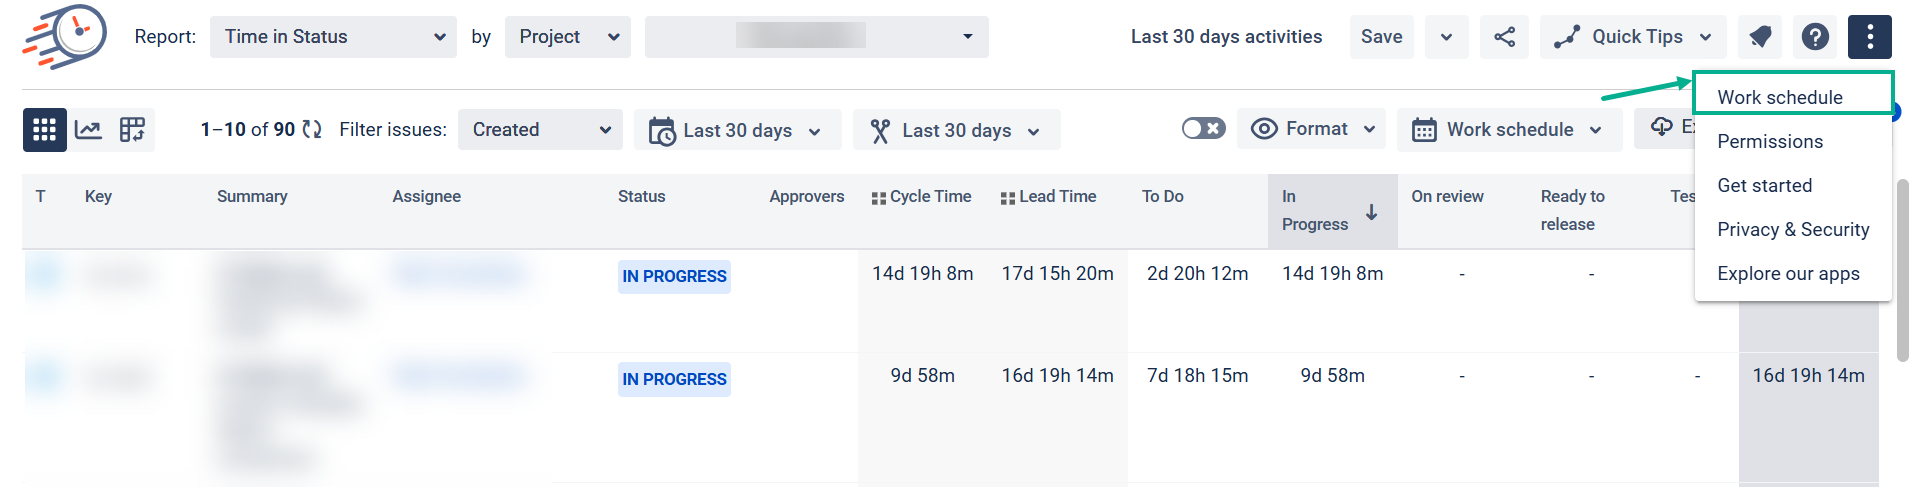Expand the arrow next to Save
This screenshot has width=1912, height=487.
pos(1446,37)
